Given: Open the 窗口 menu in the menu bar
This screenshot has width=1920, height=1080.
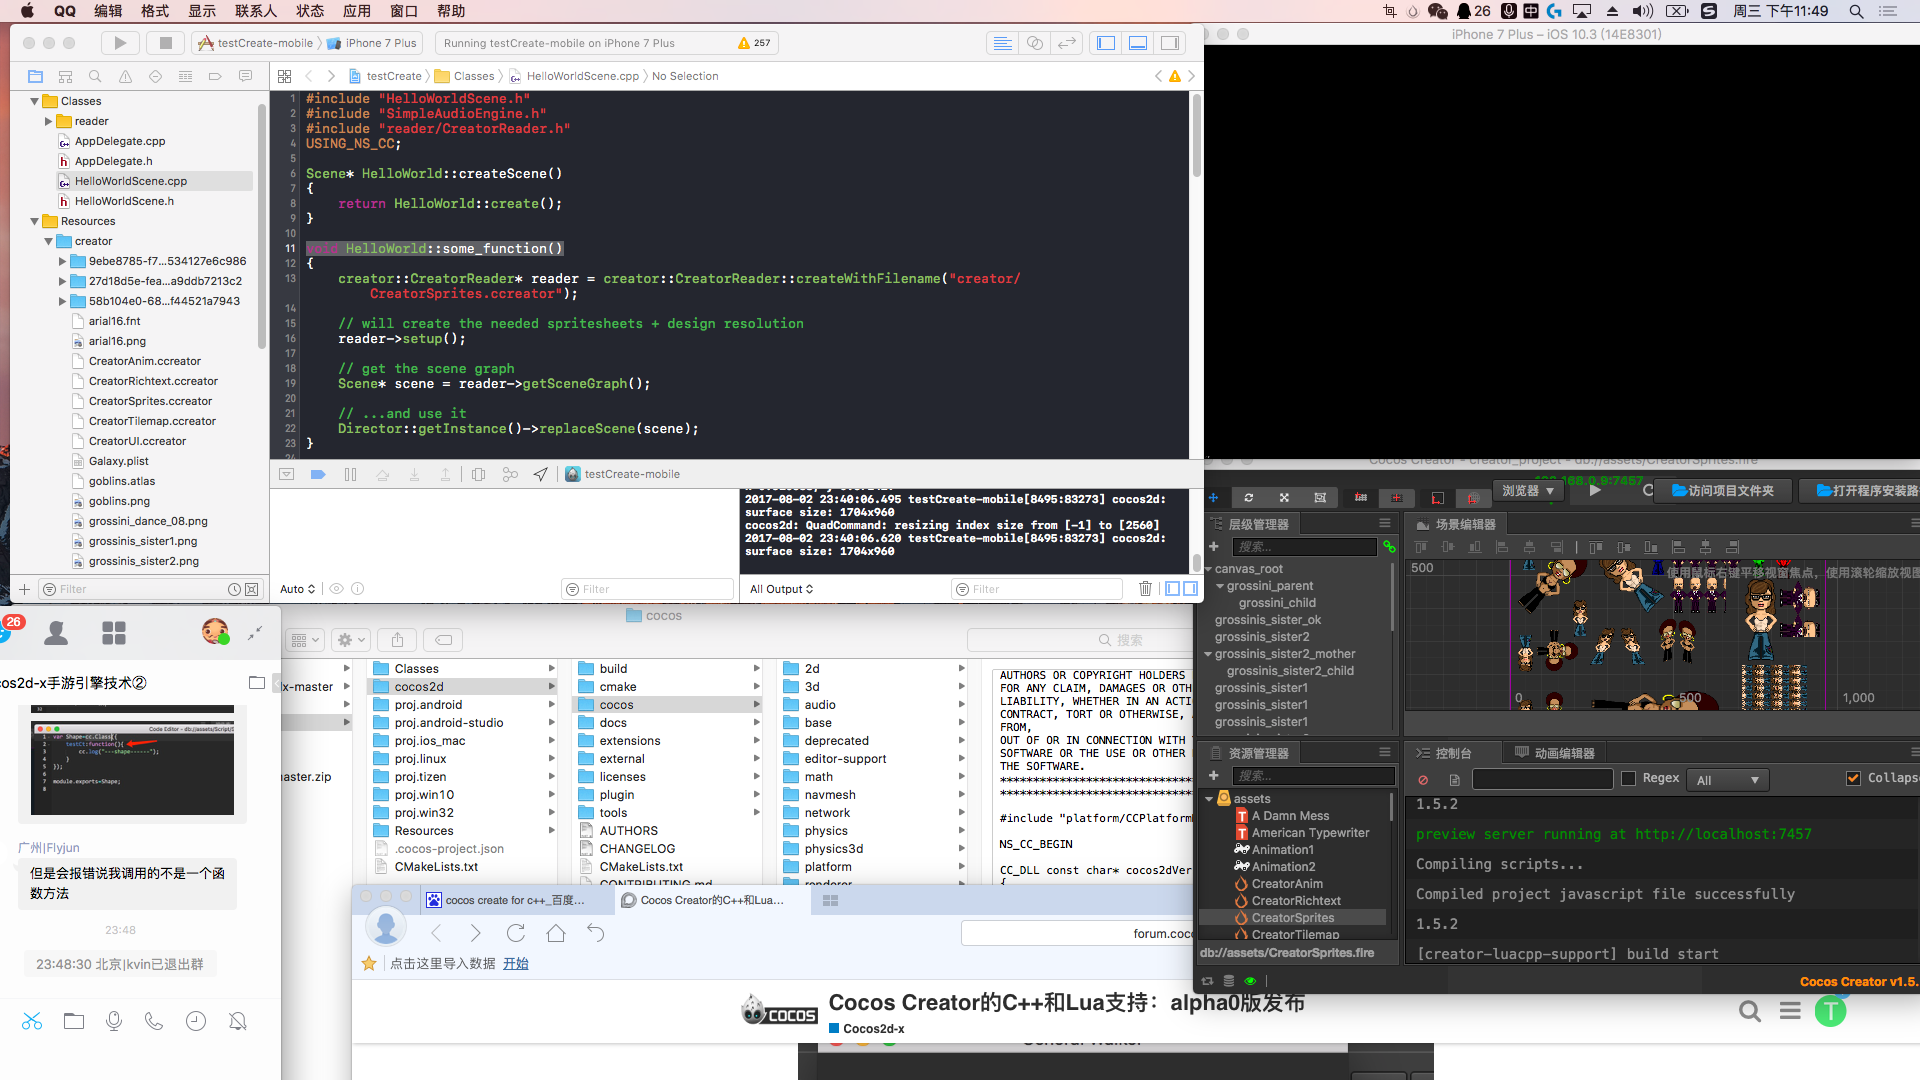Looking at the screenshot, I should click(403, 11).
